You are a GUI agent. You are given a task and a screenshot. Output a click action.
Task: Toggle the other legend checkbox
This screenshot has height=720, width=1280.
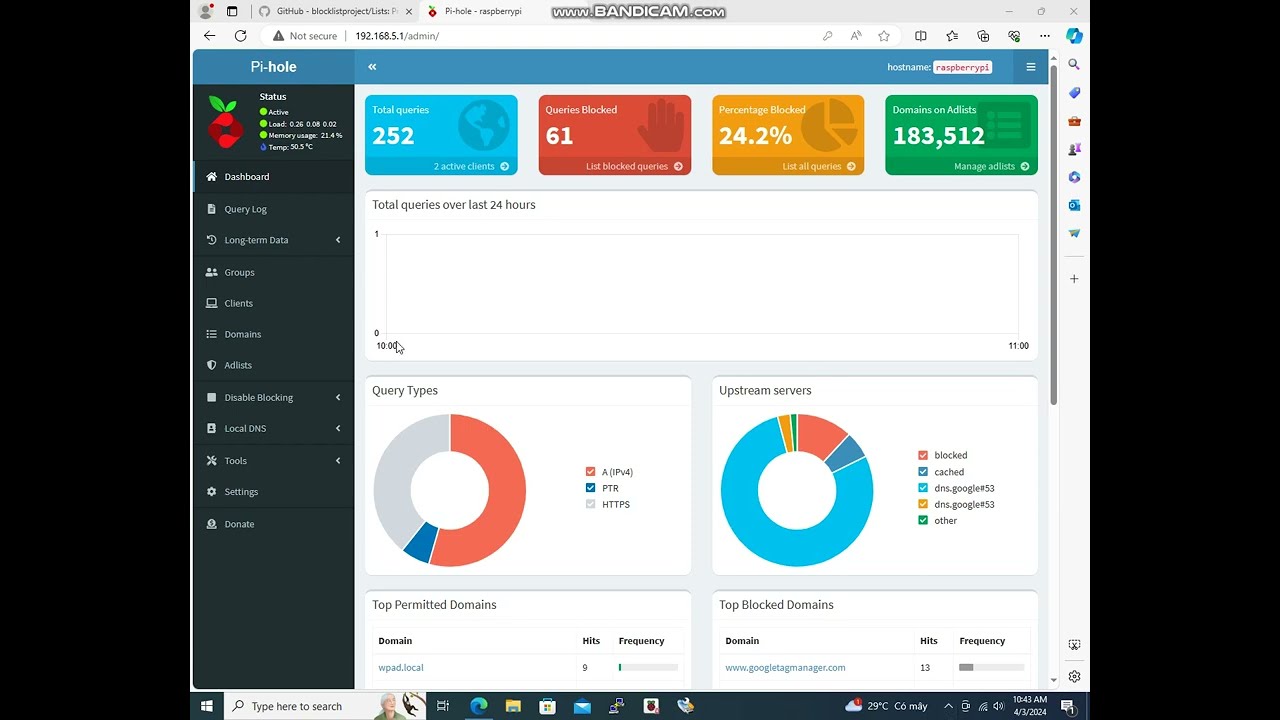tap(923, 520)
